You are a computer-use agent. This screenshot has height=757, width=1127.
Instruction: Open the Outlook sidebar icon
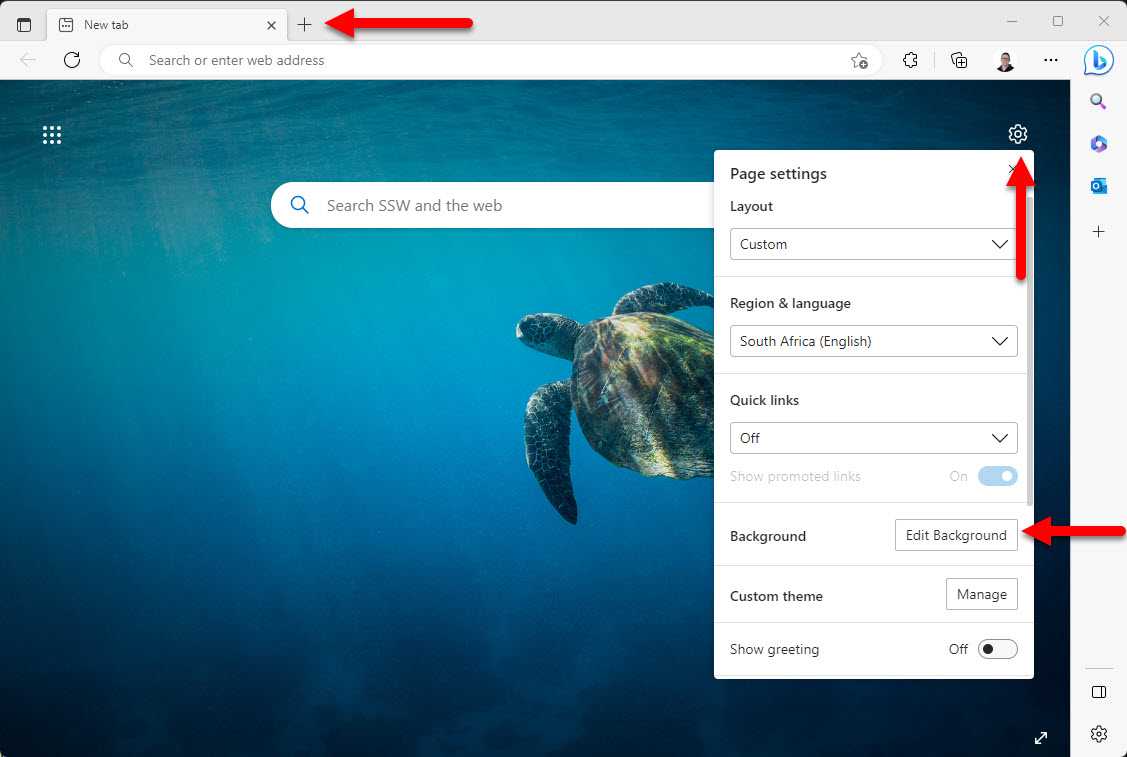pos(1098,186)
